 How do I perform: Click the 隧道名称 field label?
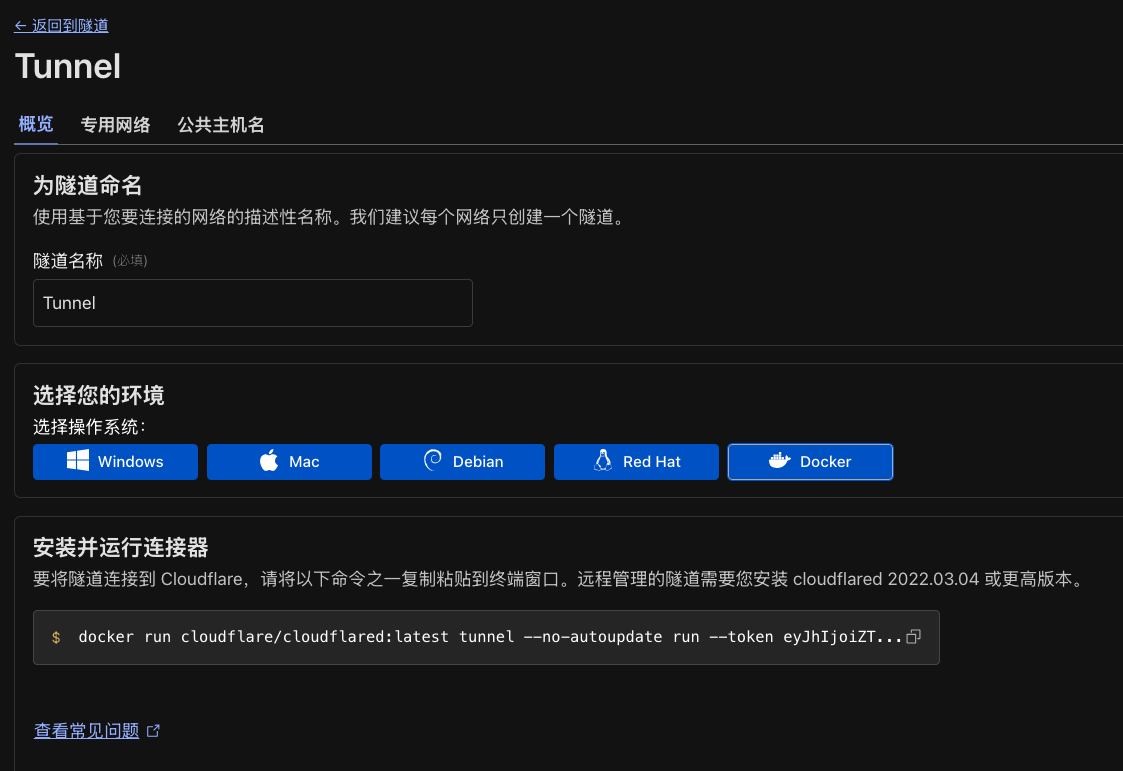coord(68,261)
